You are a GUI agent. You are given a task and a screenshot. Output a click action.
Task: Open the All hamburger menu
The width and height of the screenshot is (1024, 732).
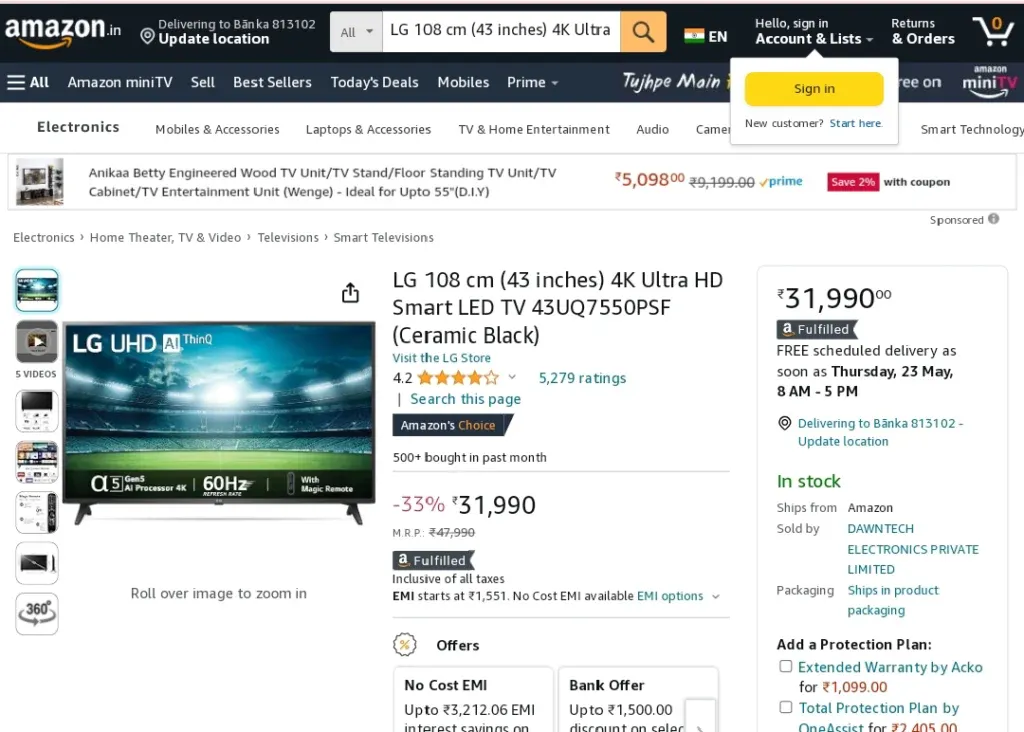click(x=28, y=82)
